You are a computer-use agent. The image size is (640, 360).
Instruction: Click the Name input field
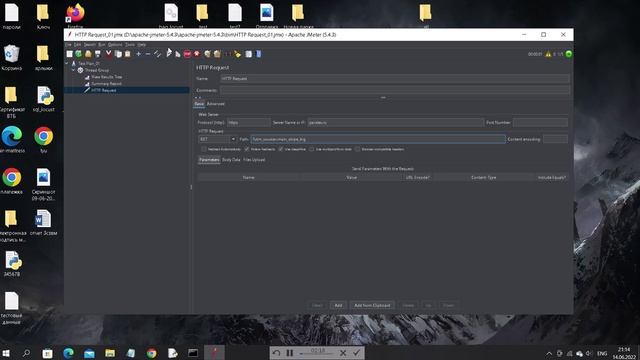coord(395,78)
